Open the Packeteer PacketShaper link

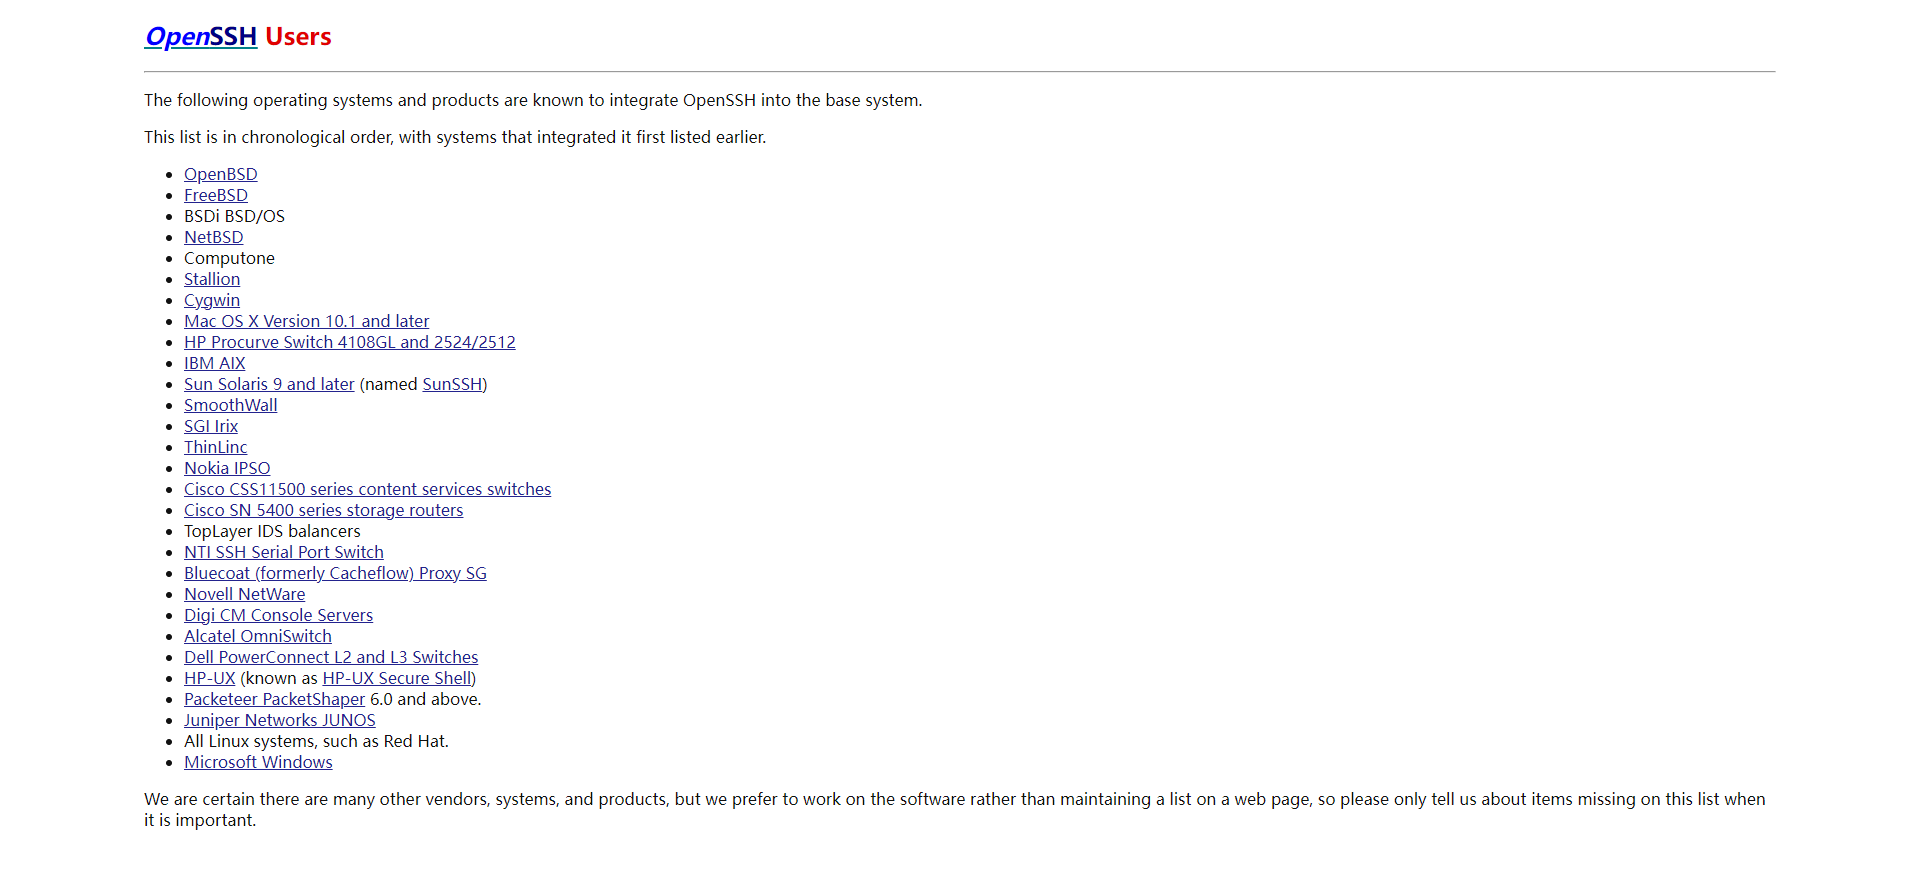[274, 699]
